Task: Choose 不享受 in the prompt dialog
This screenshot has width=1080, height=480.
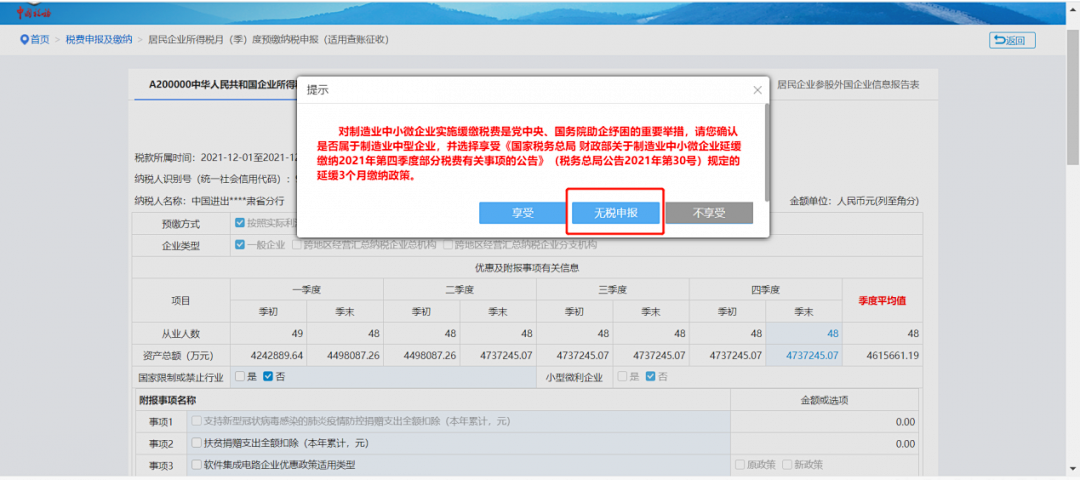Action: click(x=709, y=213)
